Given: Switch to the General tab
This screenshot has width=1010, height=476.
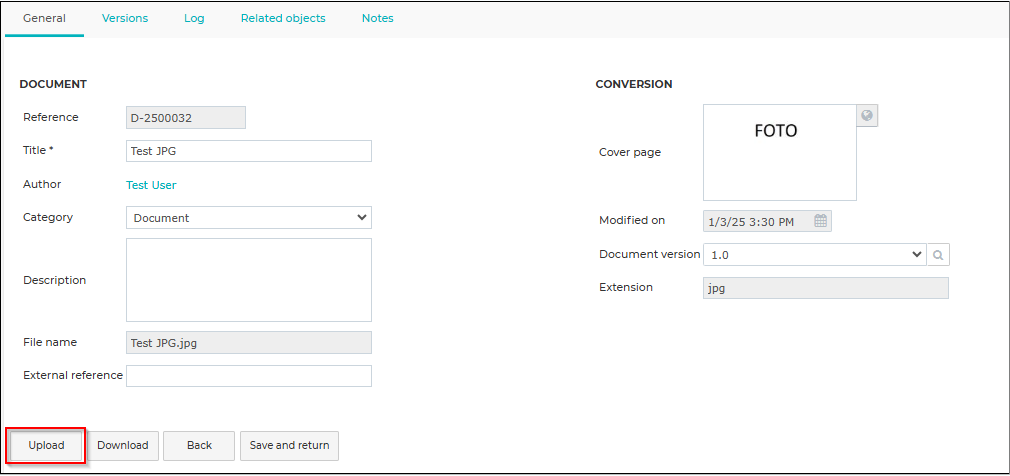Looking at the screenshot, I should click(44, 18).
